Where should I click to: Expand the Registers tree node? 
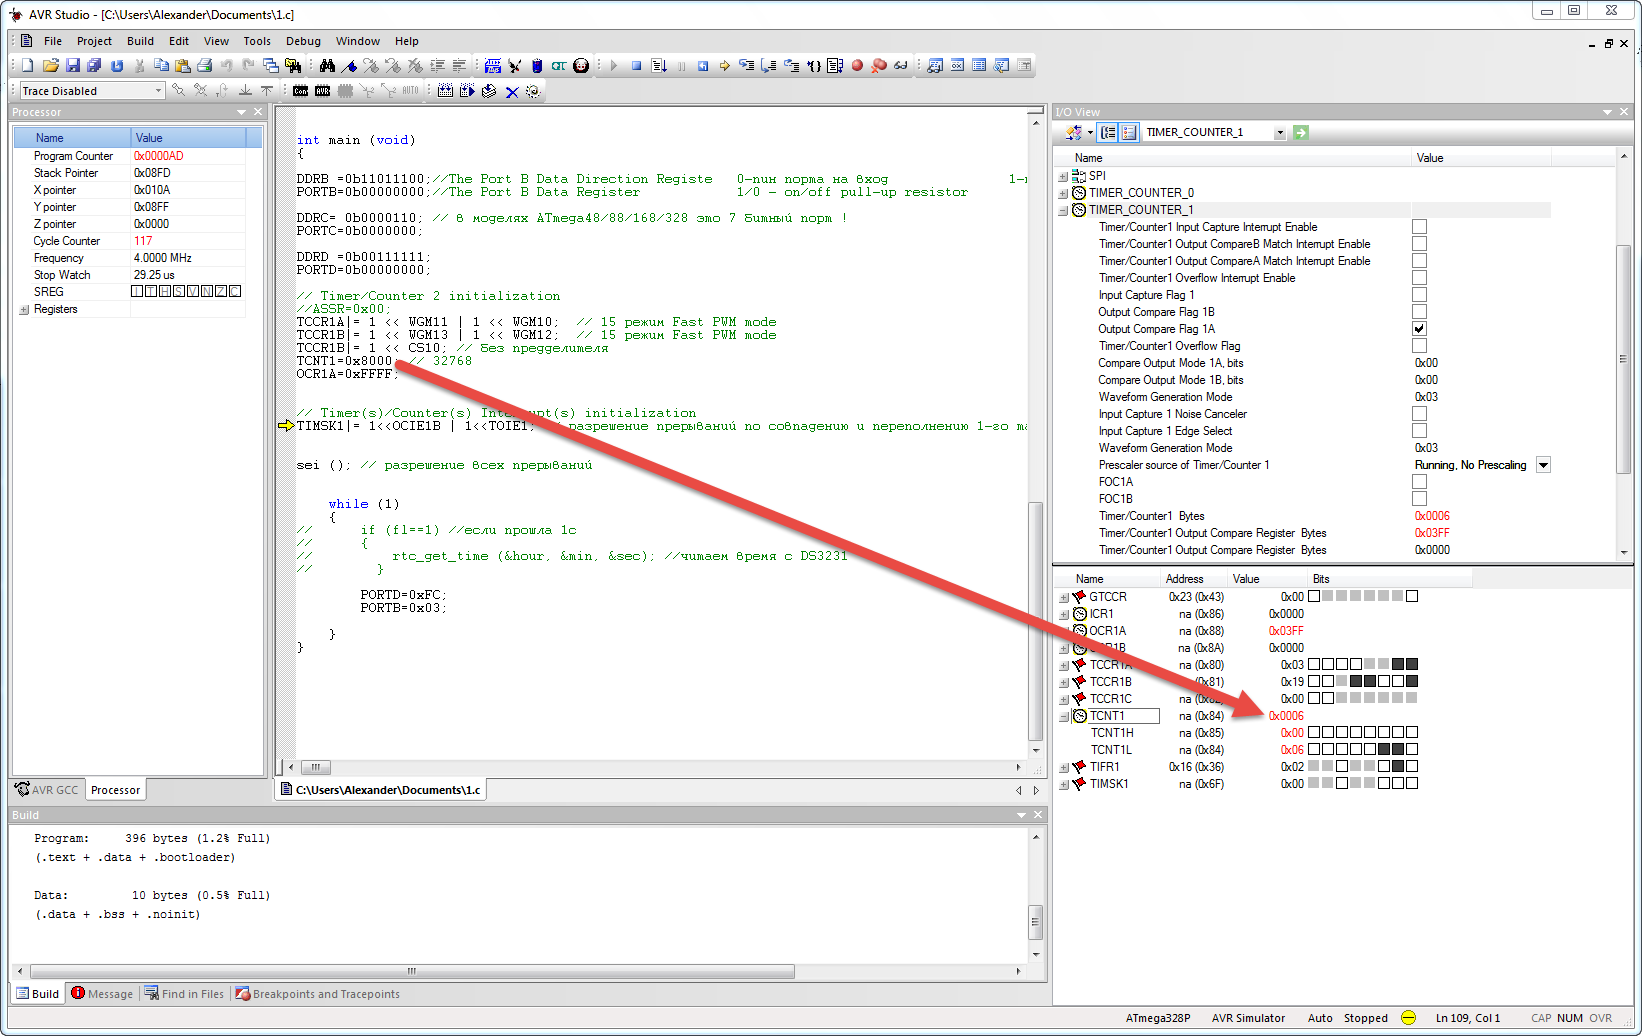(24, 310)
